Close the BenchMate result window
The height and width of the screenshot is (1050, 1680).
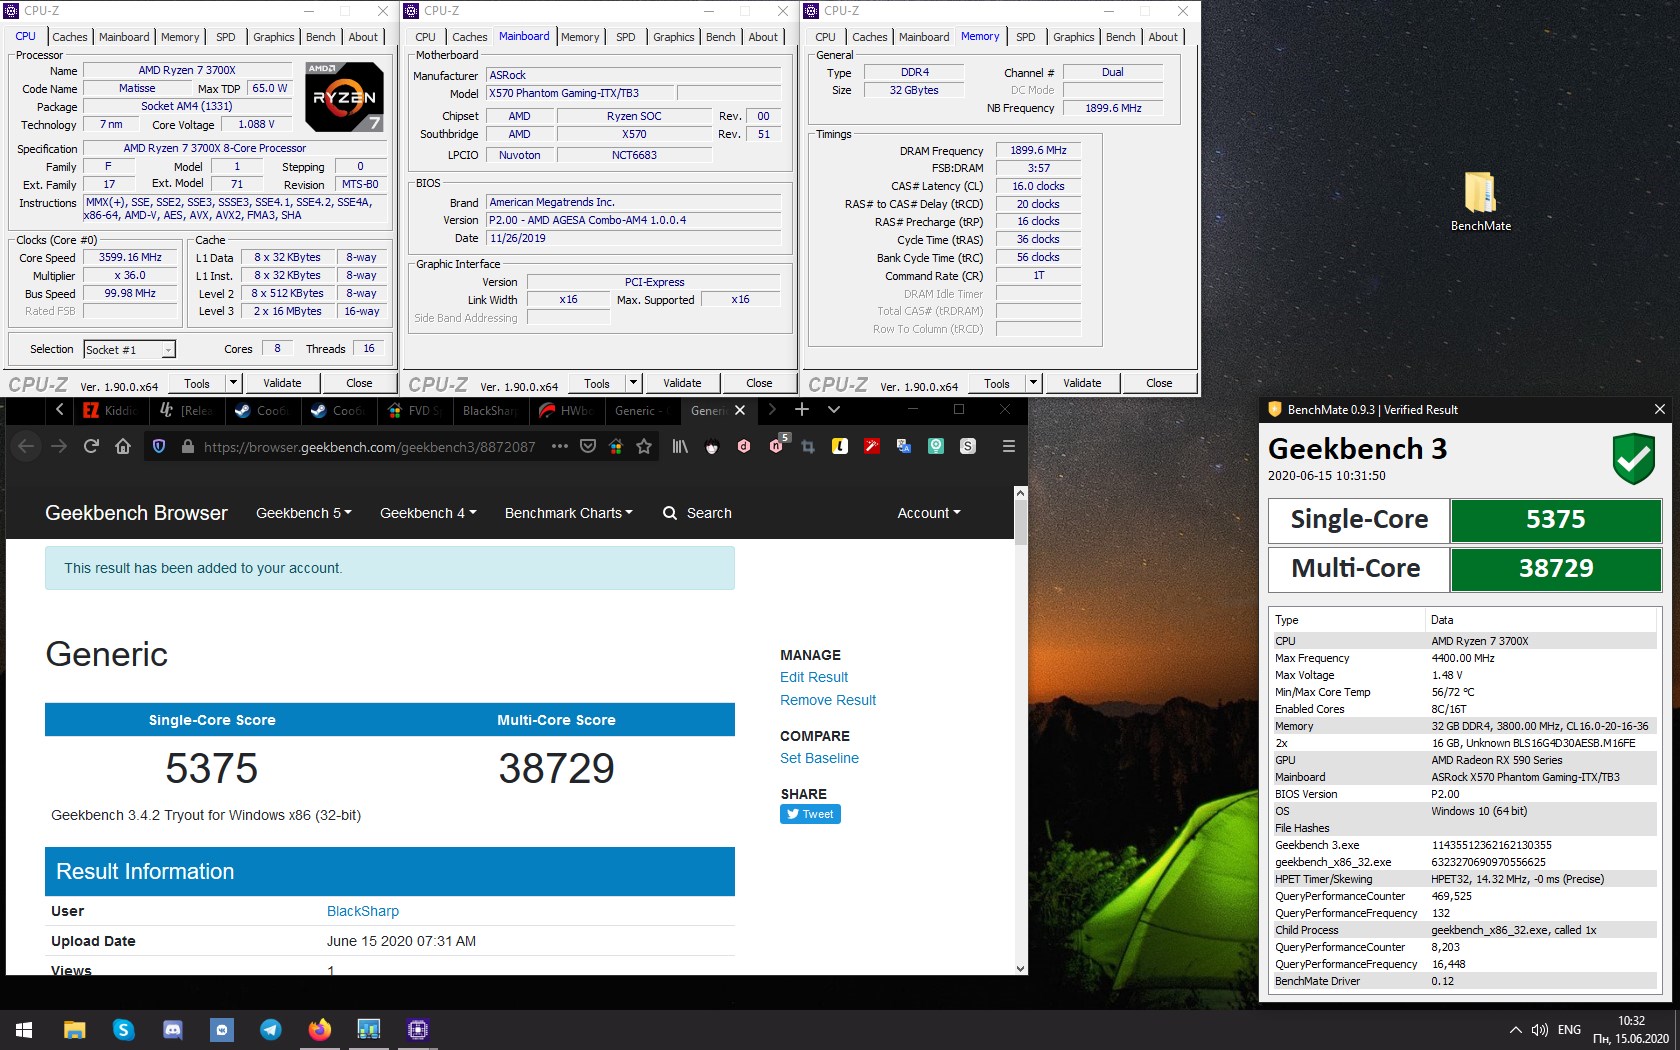coord(1660,409)
